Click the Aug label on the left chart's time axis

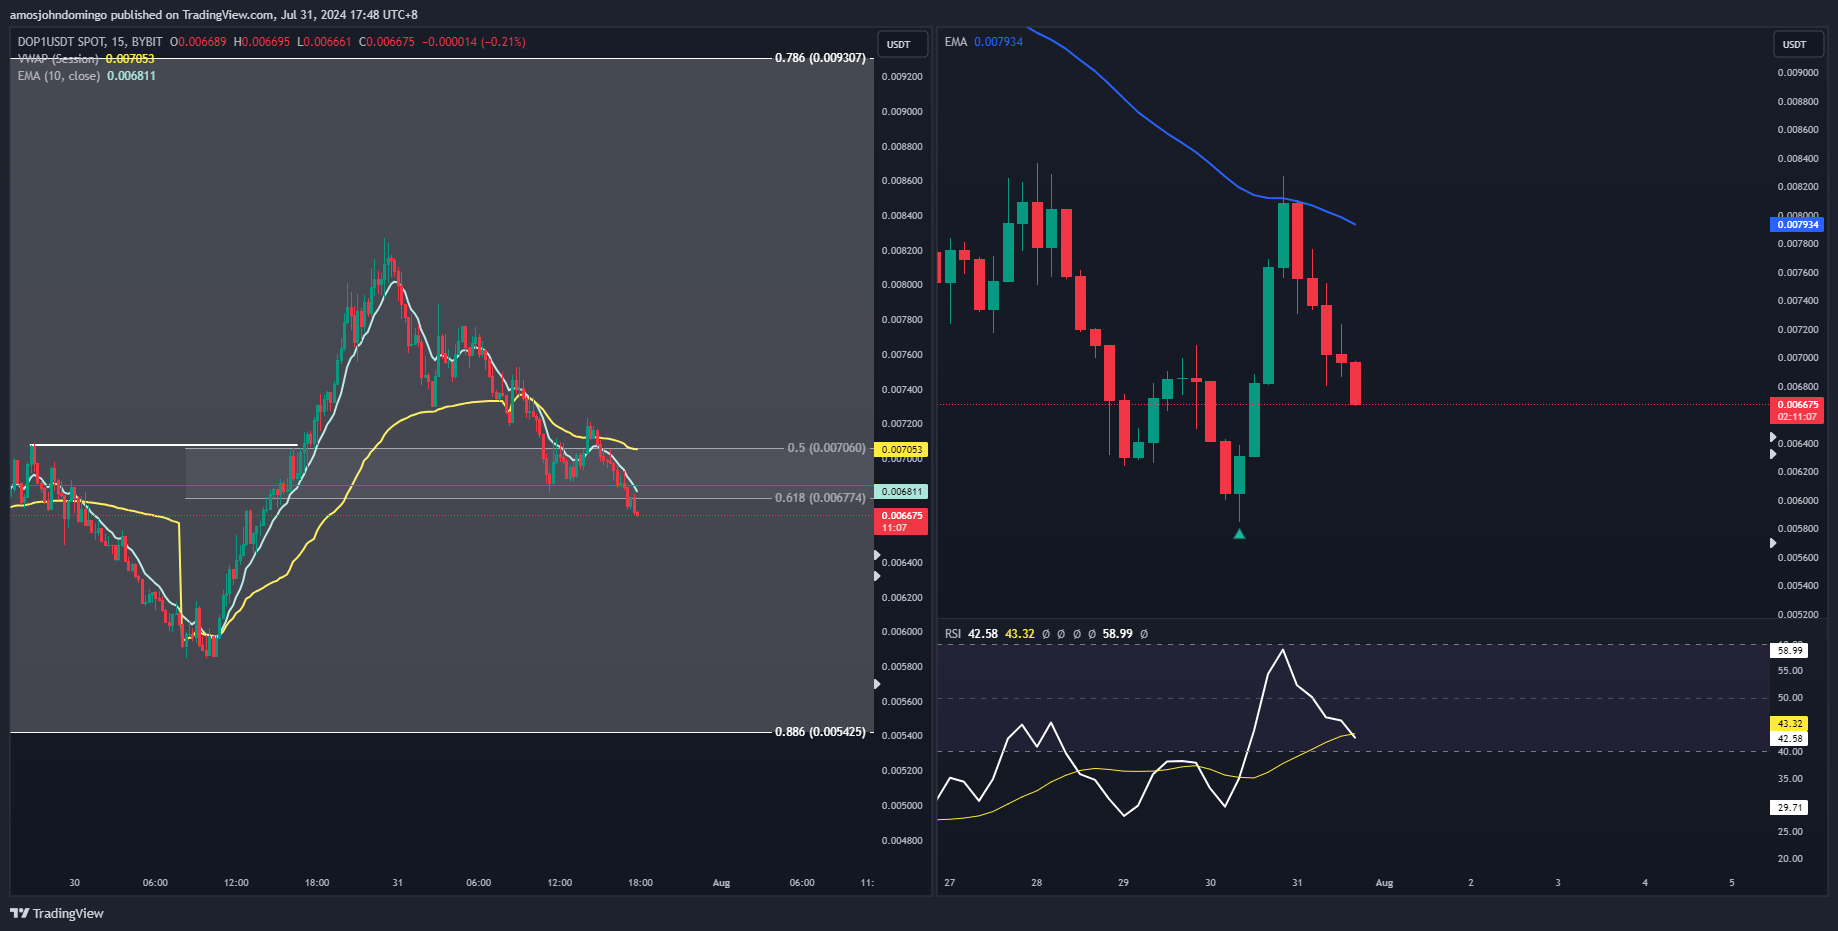721,883
